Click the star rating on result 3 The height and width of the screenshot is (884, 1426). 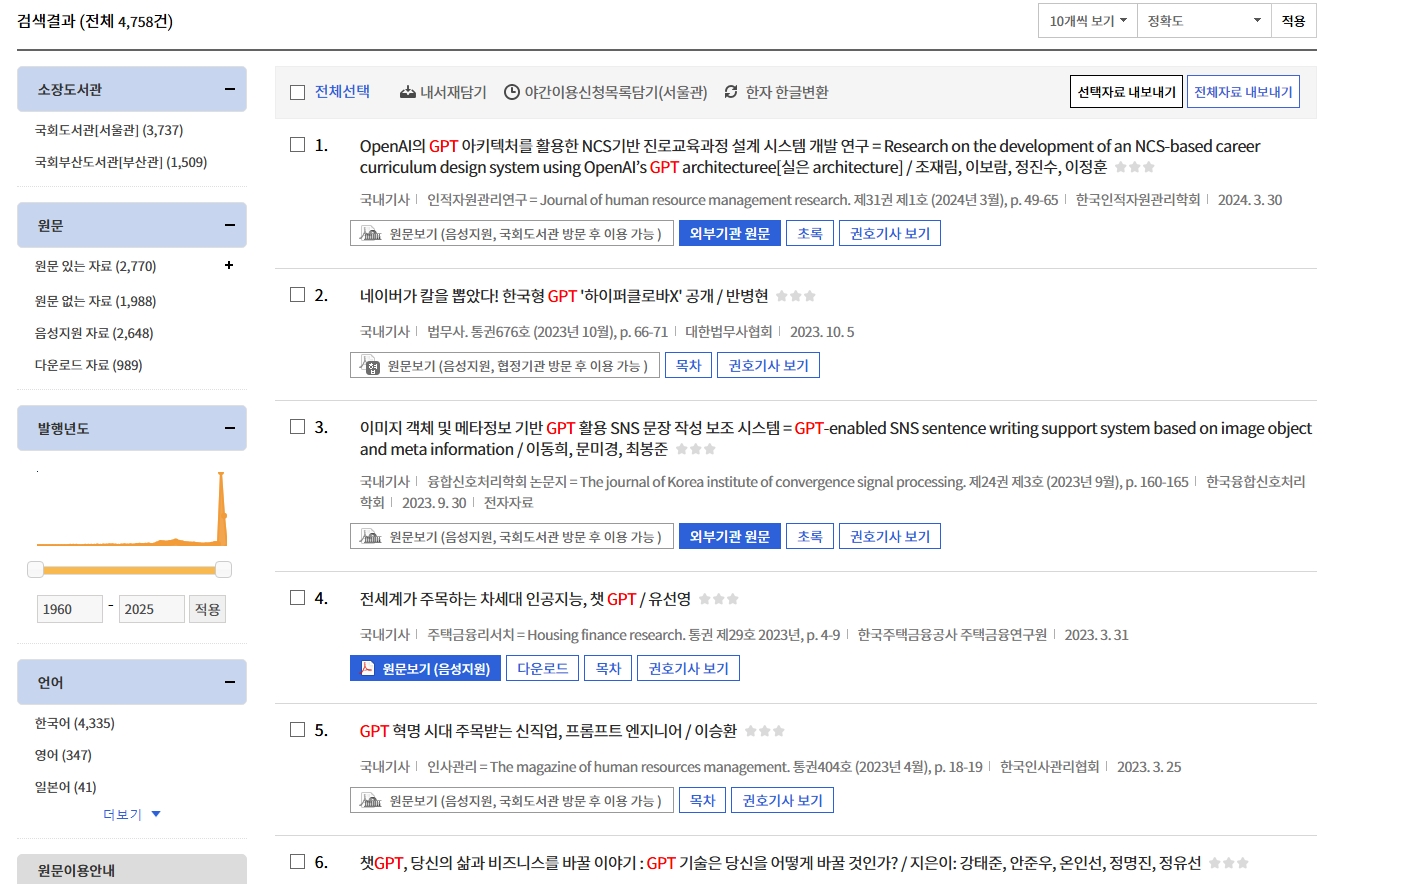696,449
